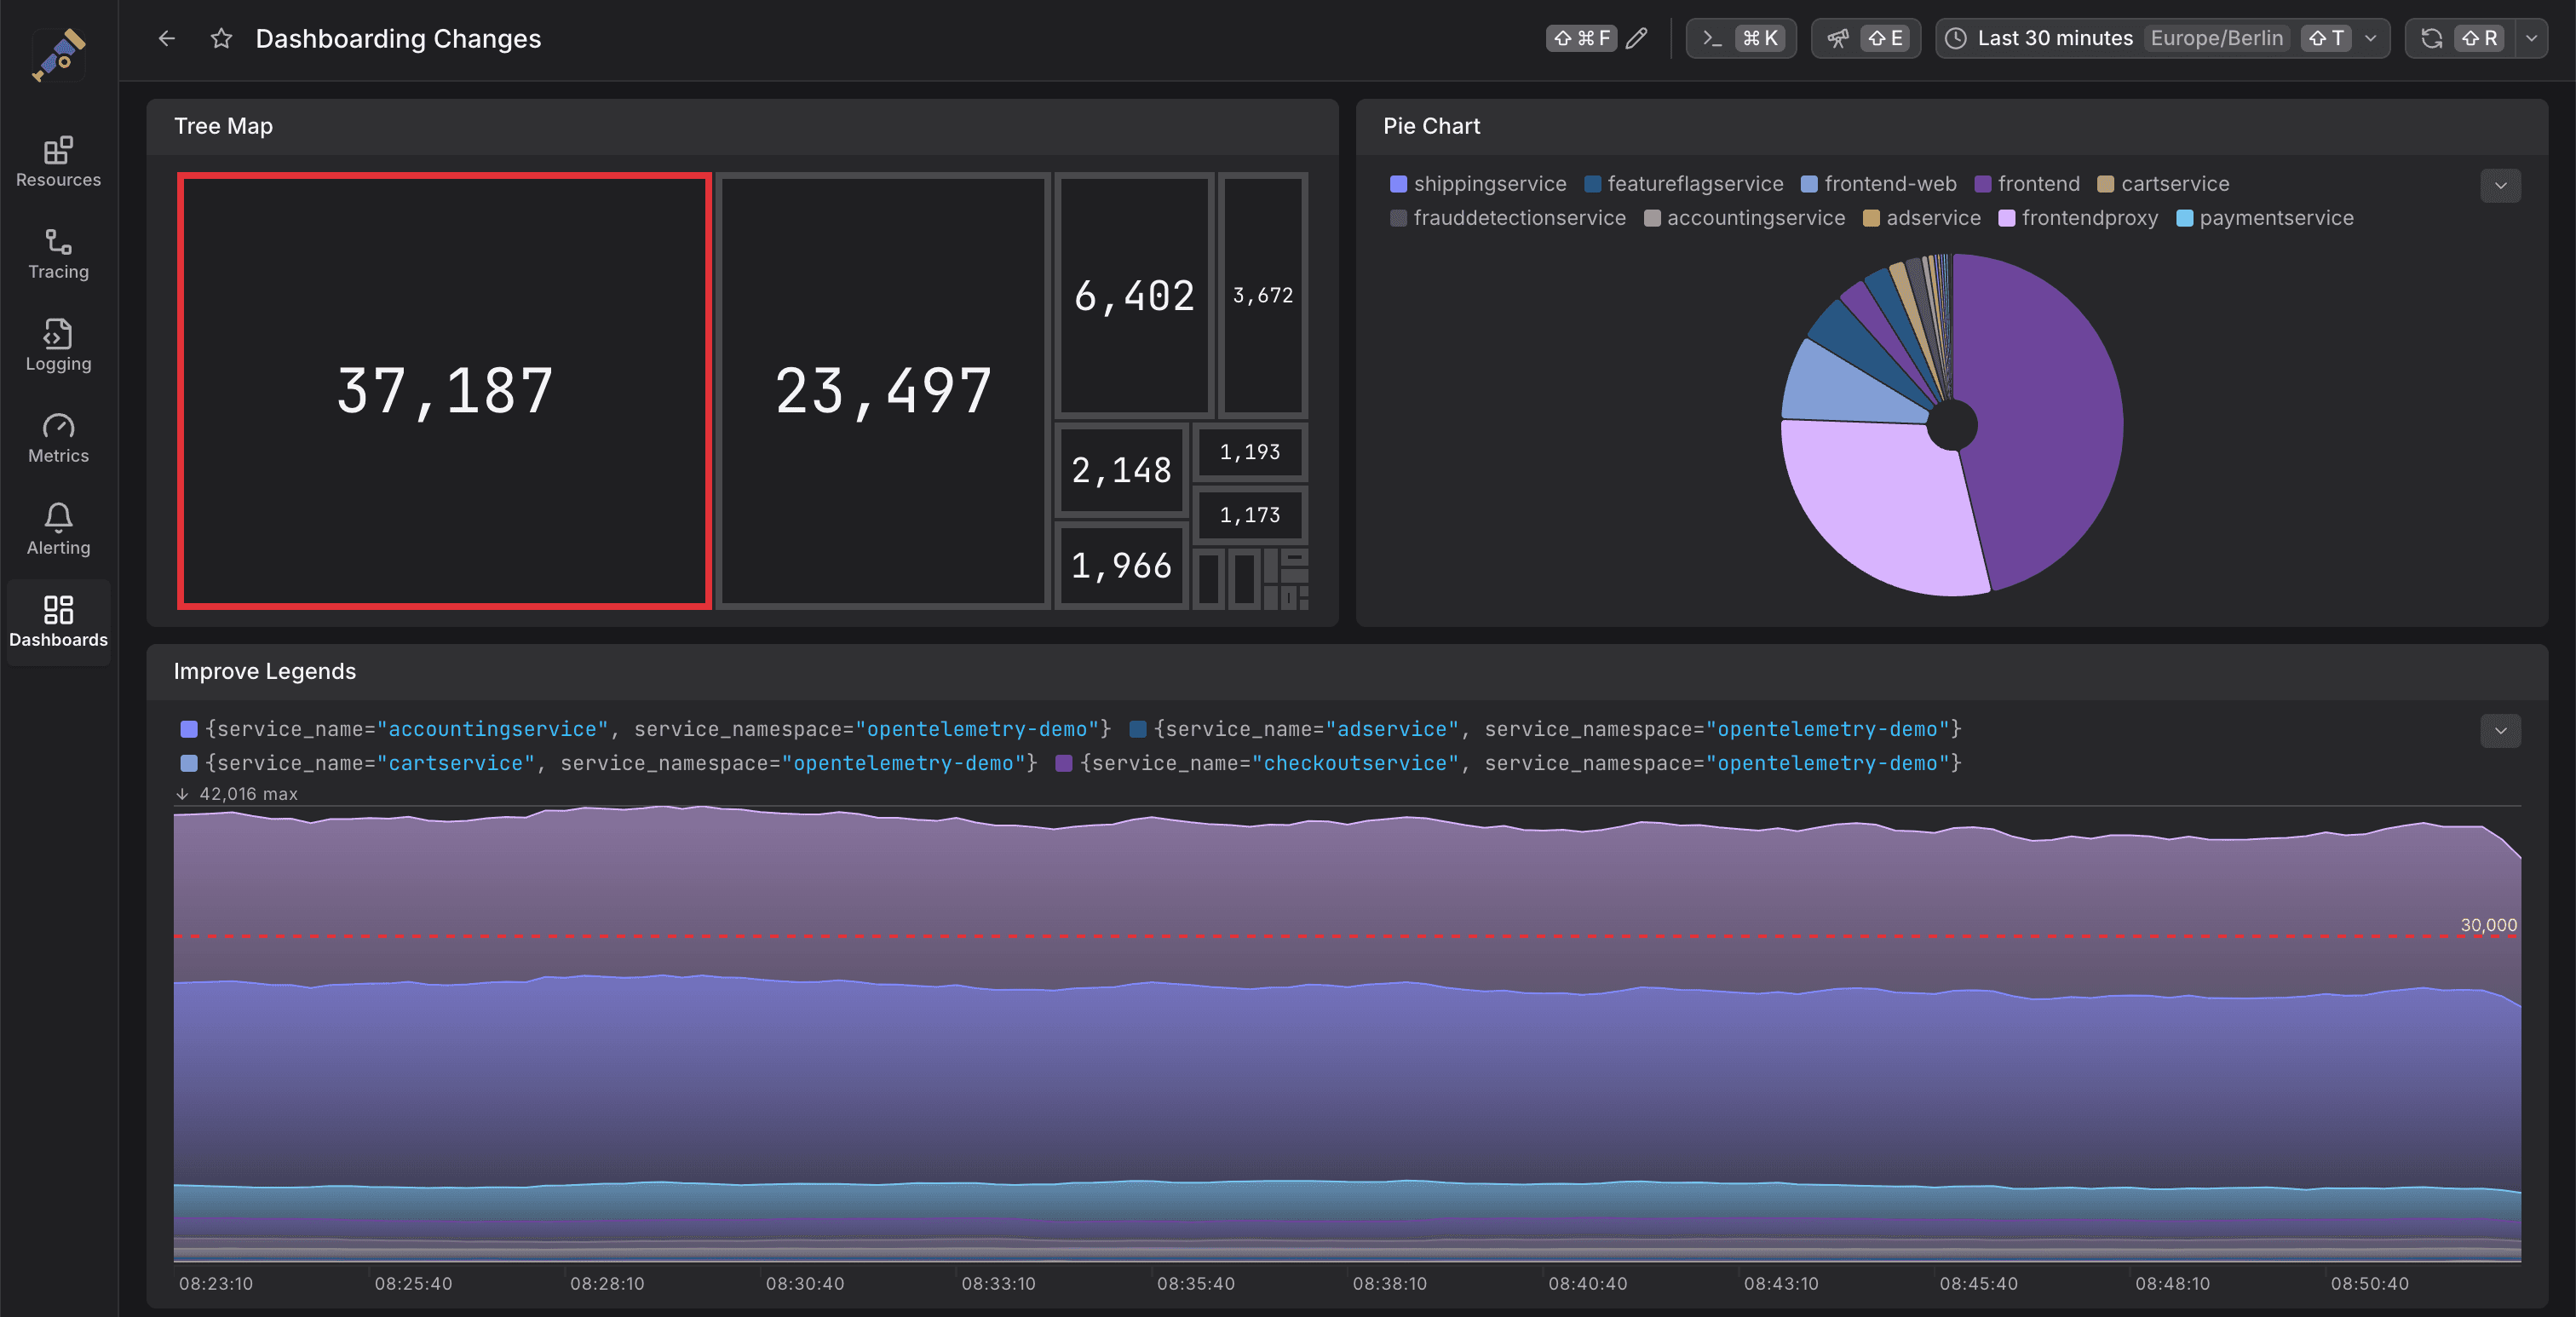Click the pencil edit dashboard icon
Screen dimensions: 2576x1317
point(1636,38)
